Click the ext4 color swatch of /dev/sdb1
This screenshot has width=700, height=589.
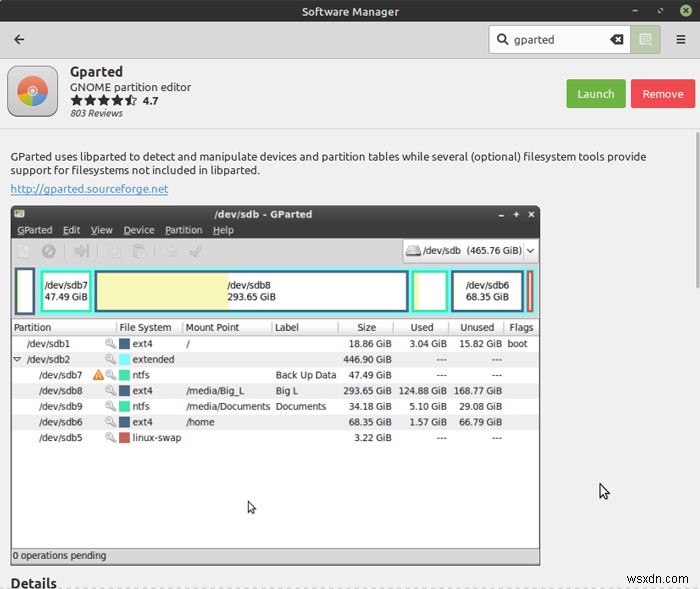pos(125,343)
